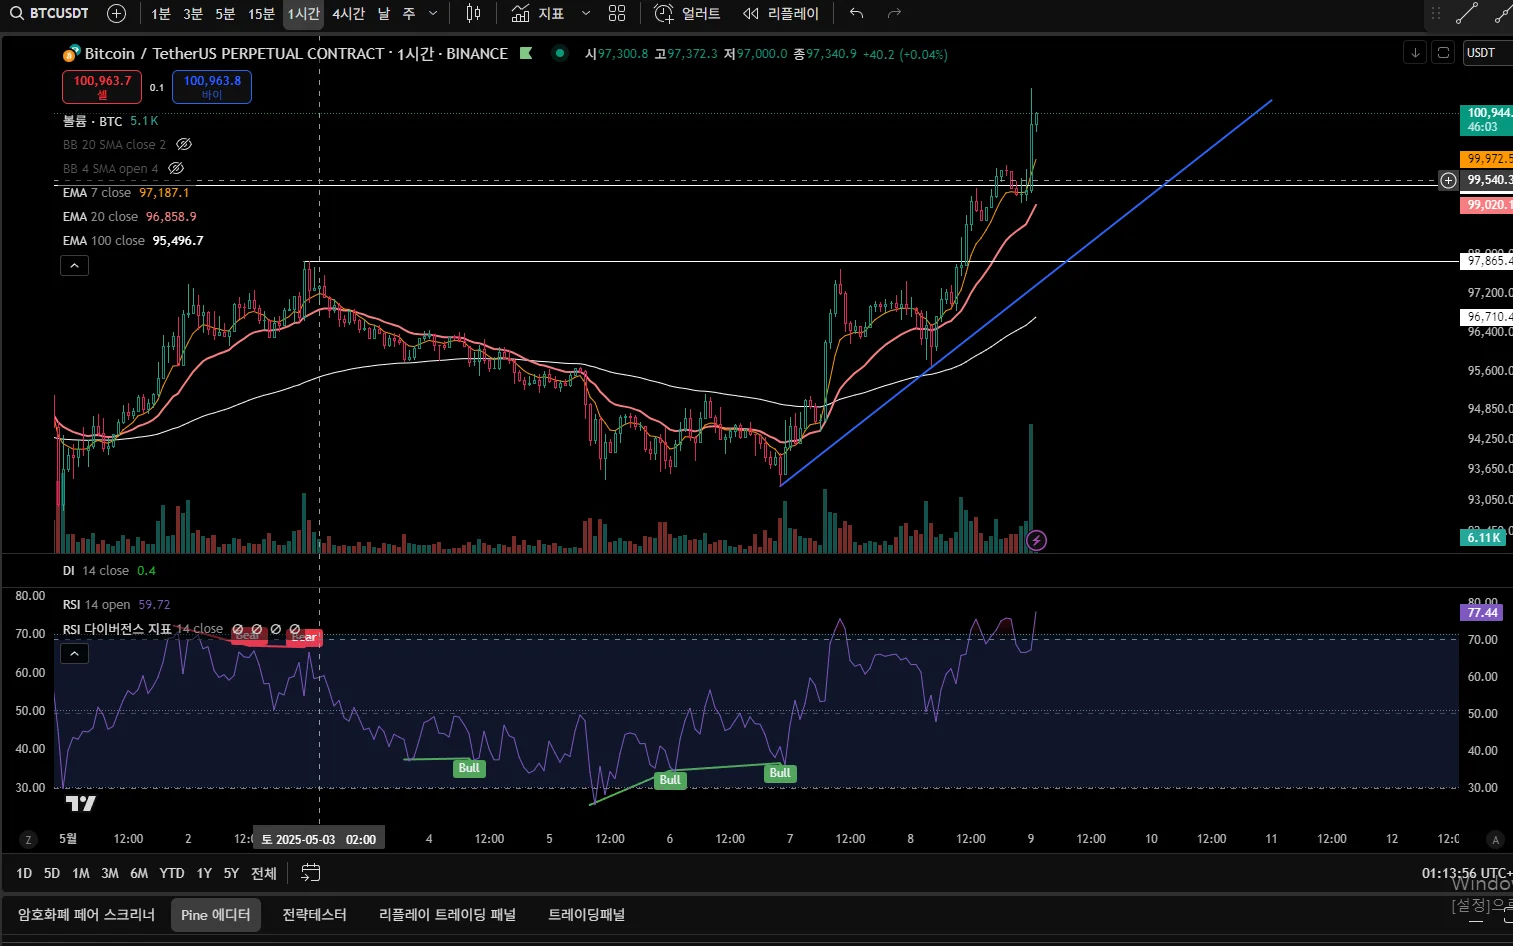
Task: Switch to the 15분 timeframe
Action: pyautogui.click(x=261, y=13)
